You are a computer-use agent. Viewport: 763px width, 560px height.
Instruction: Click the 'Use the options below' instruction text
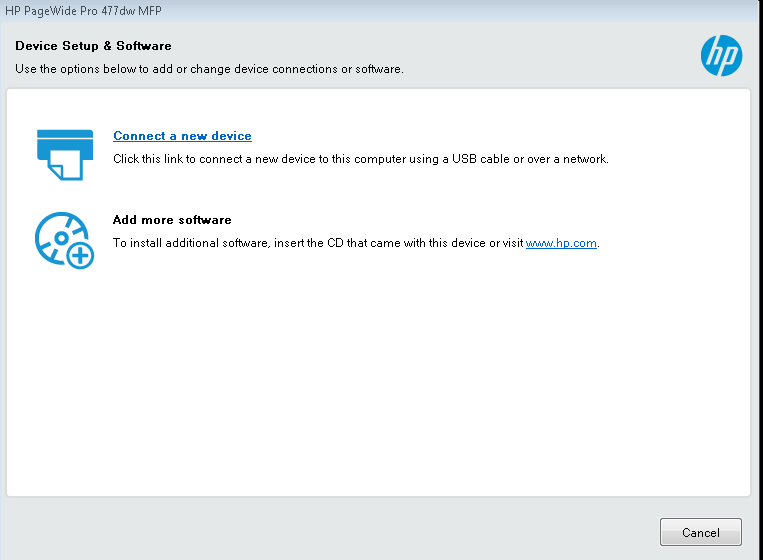tap(209, 69)
